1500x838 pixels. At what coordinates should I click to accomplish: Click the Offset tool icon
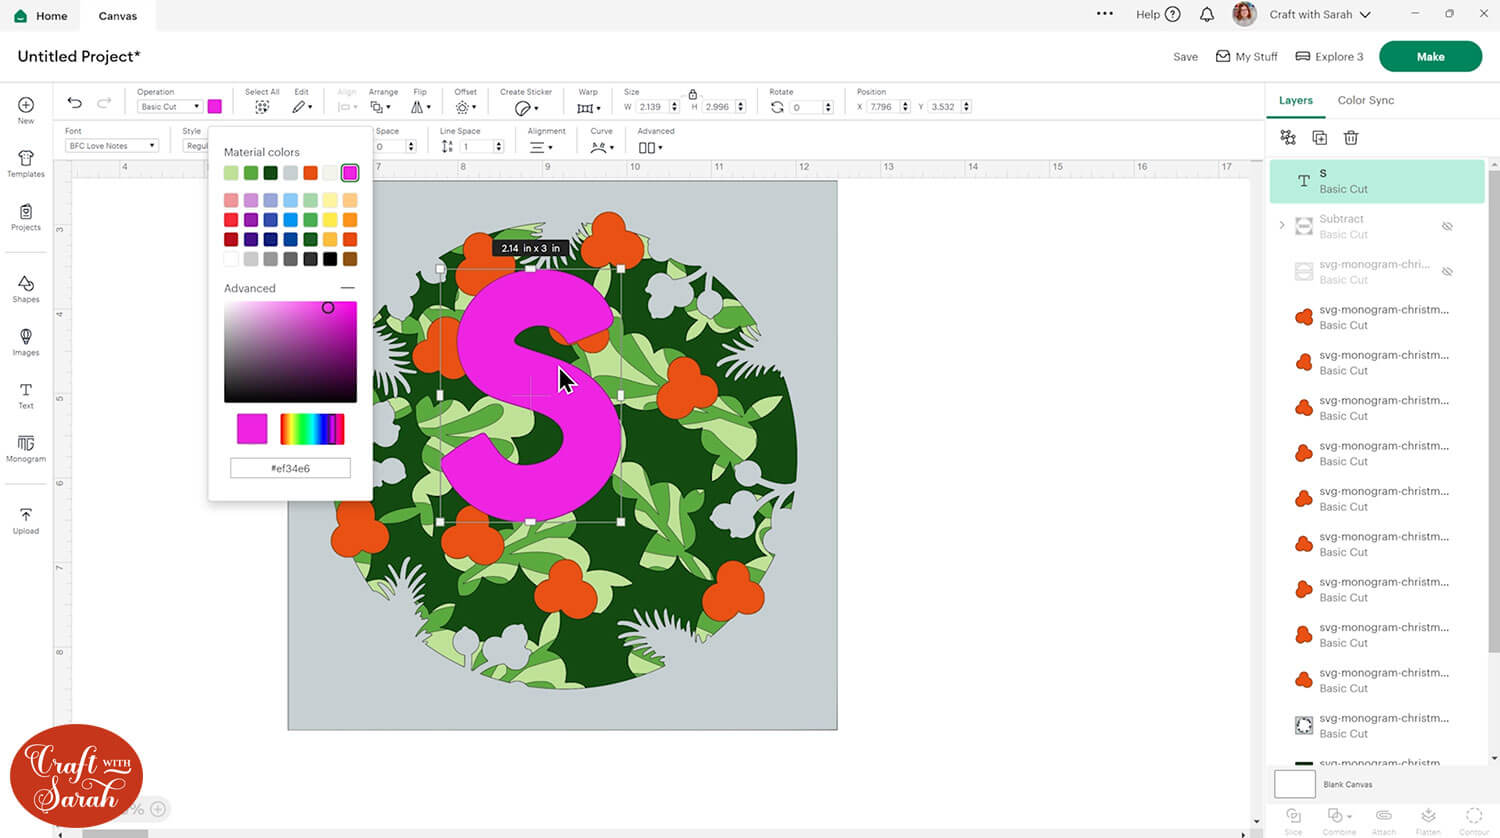click(463, 107)
